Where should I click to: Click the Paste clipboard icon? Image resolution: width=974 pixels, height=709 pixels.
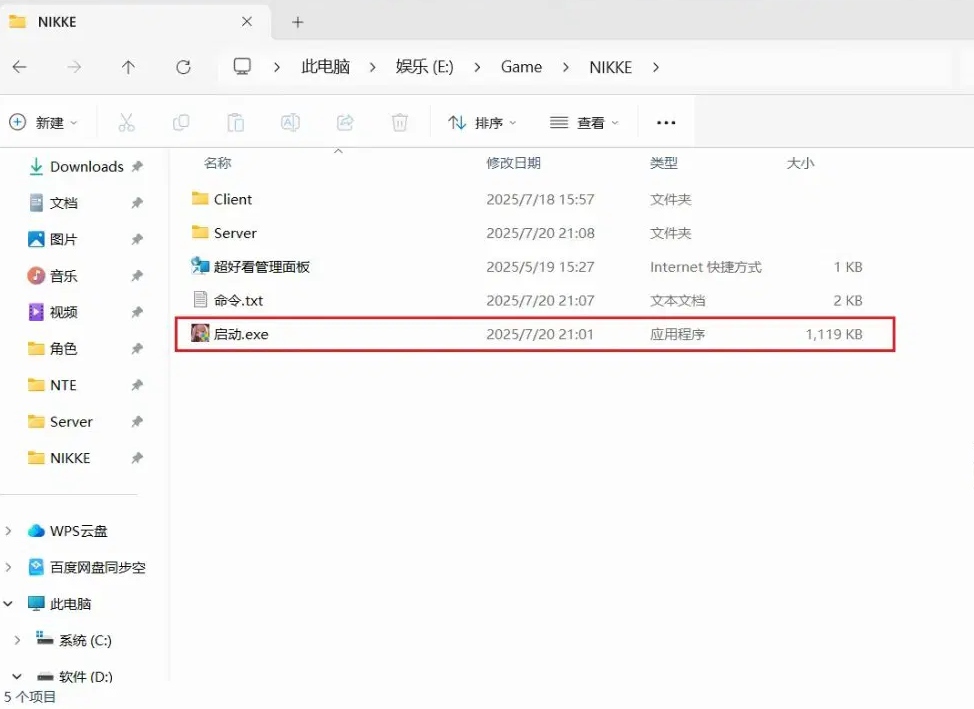235,122
